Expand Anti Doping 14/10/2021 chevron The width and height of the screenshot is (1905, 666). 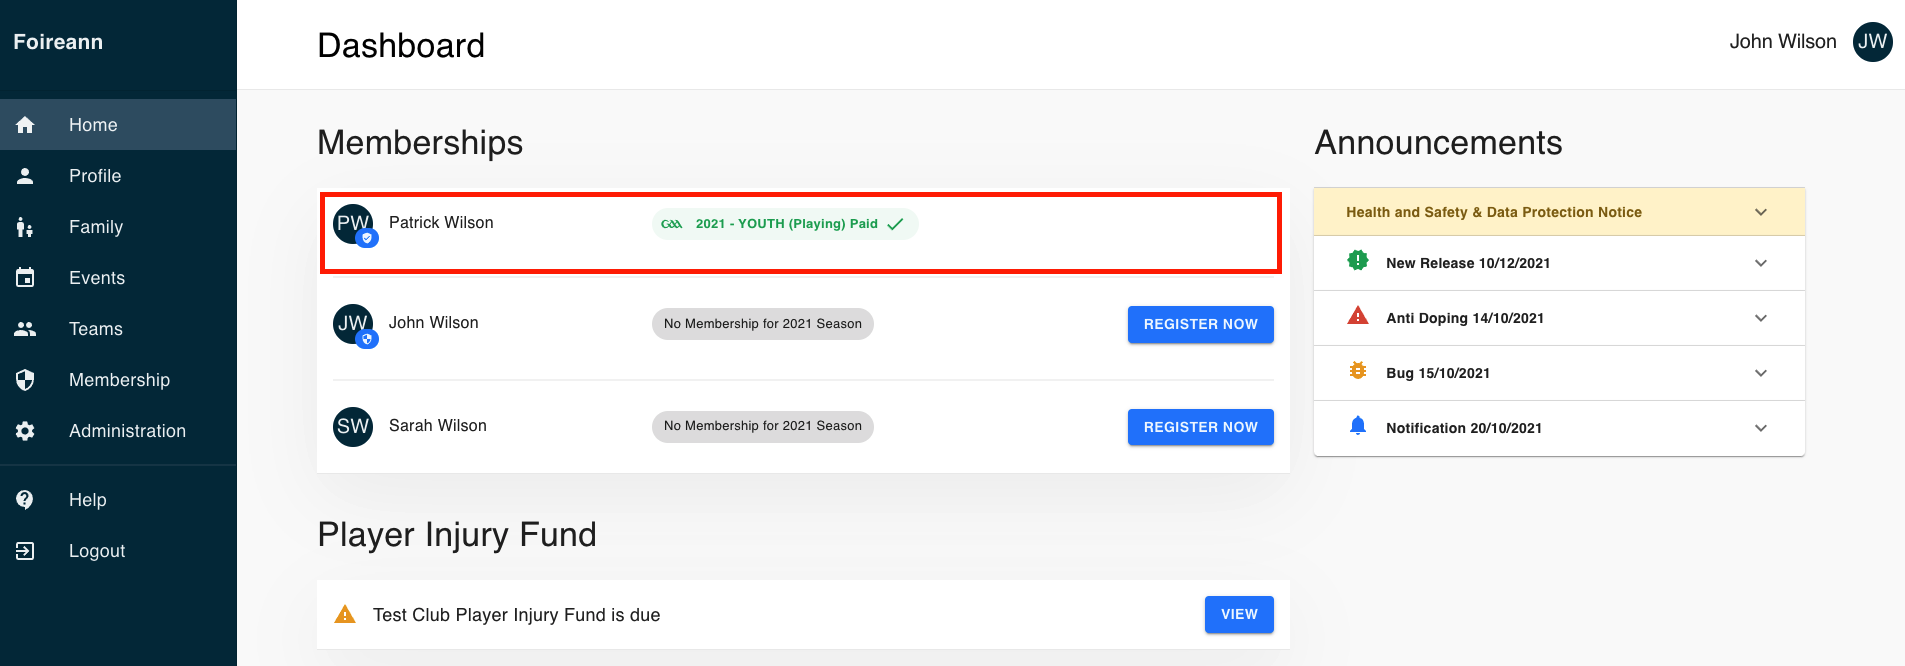point(1761,318)
